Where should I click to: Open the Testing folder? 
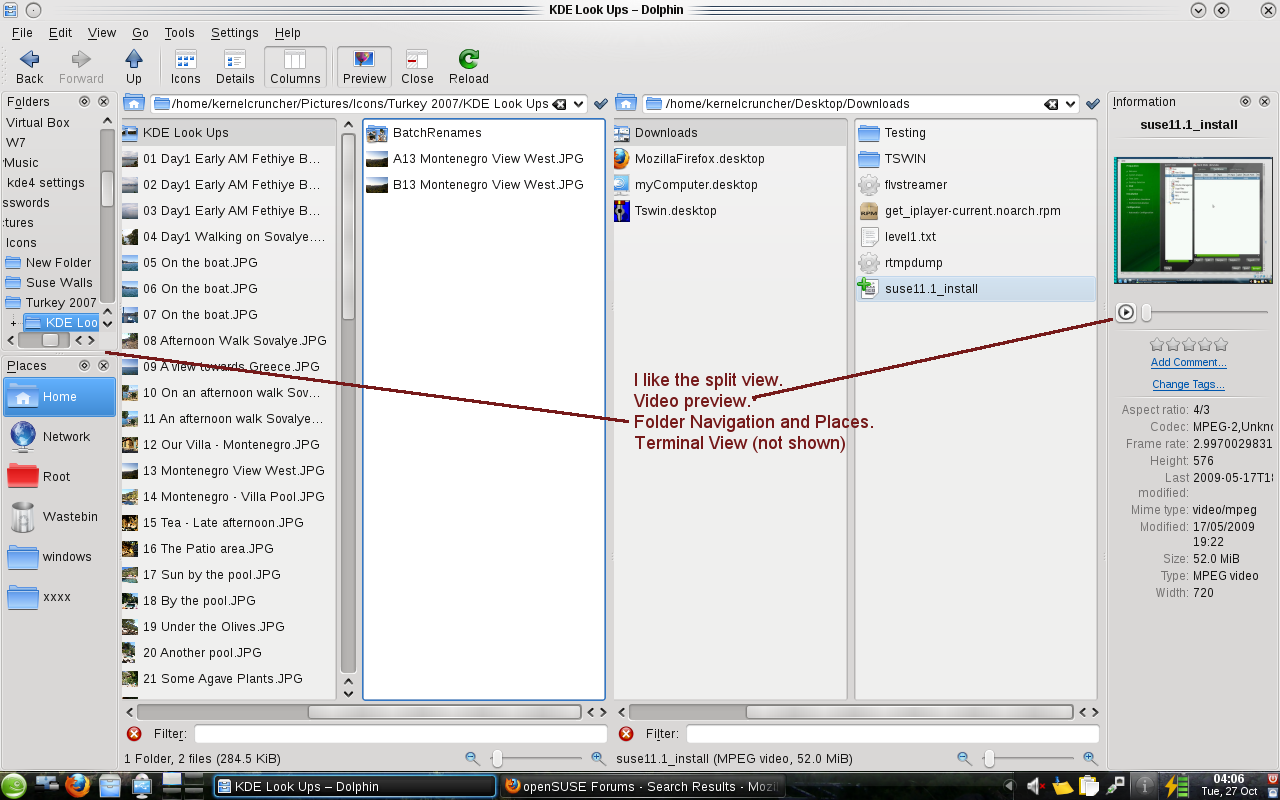point(892,133)
